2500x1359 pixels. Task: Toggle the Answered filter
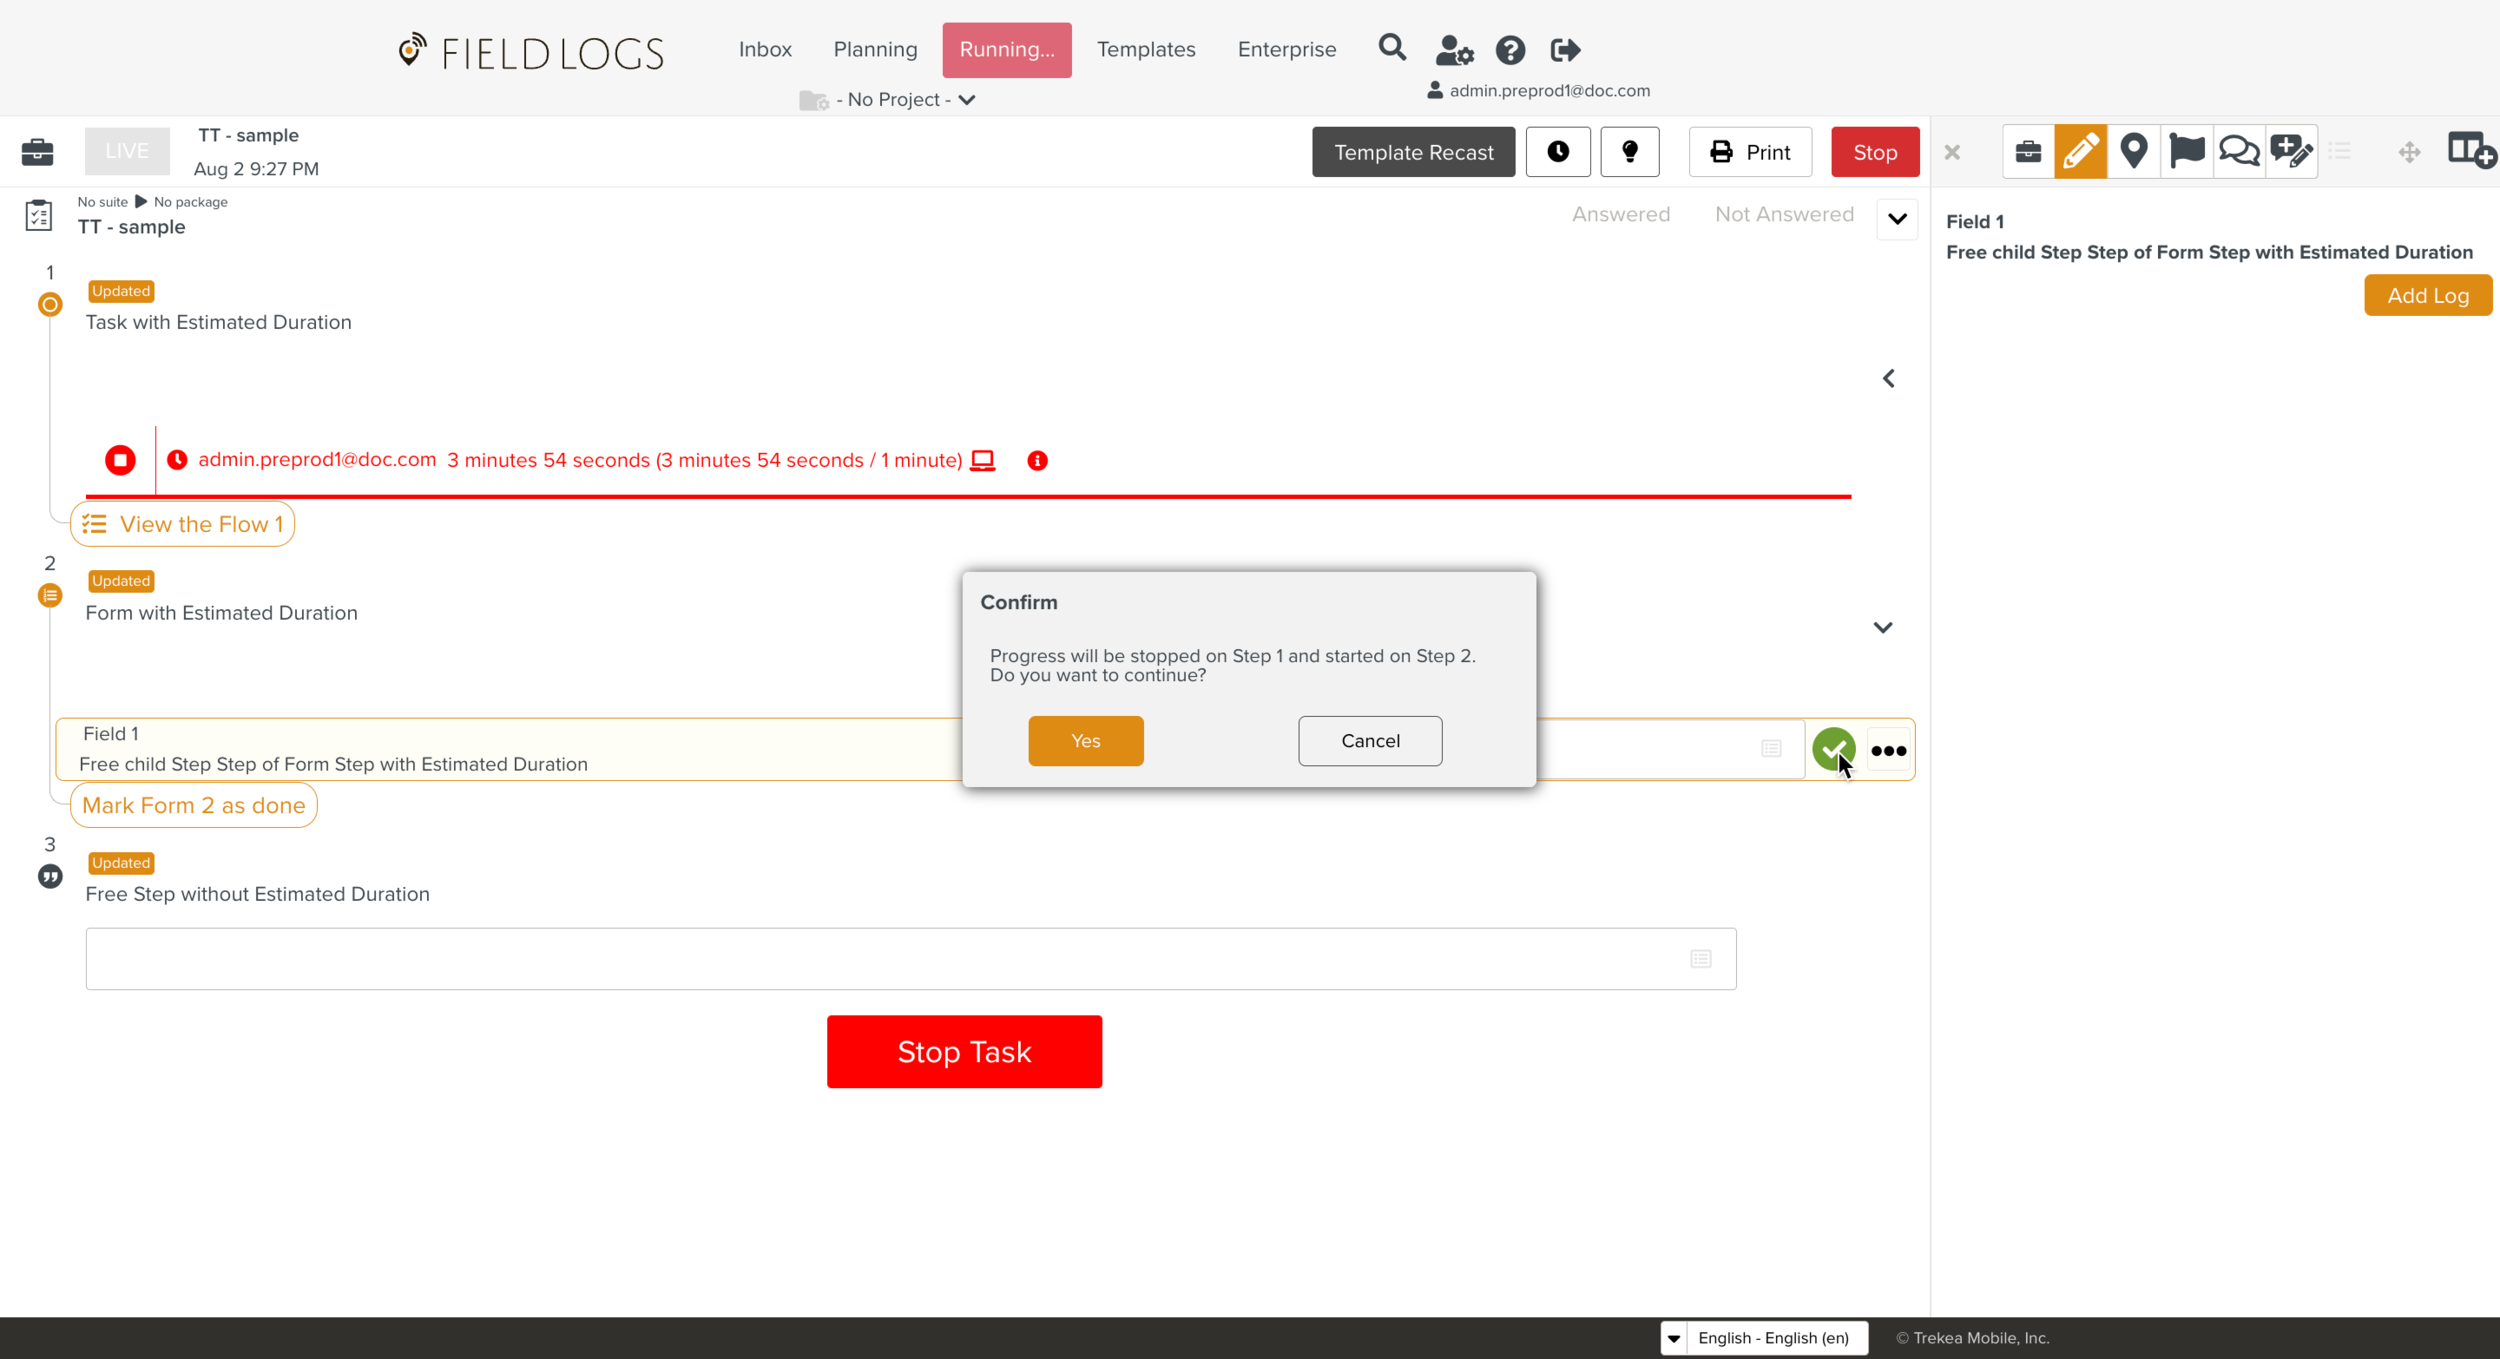(x=1620, y=214)
